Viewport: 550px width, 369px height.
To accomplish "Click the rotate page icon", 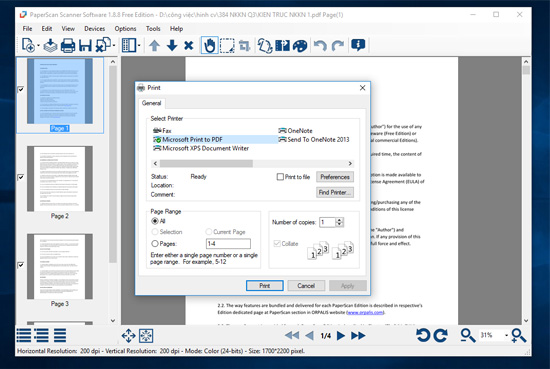I will 265,46.
